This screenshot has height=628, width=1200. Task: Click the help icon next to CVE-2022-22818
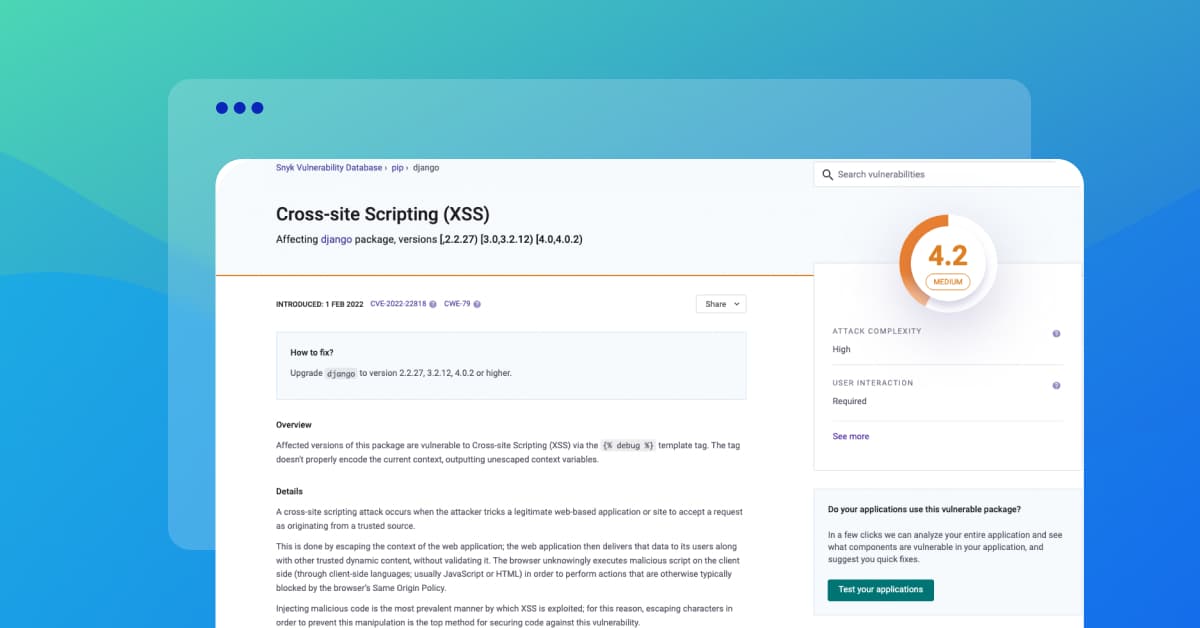pos(433,303)
